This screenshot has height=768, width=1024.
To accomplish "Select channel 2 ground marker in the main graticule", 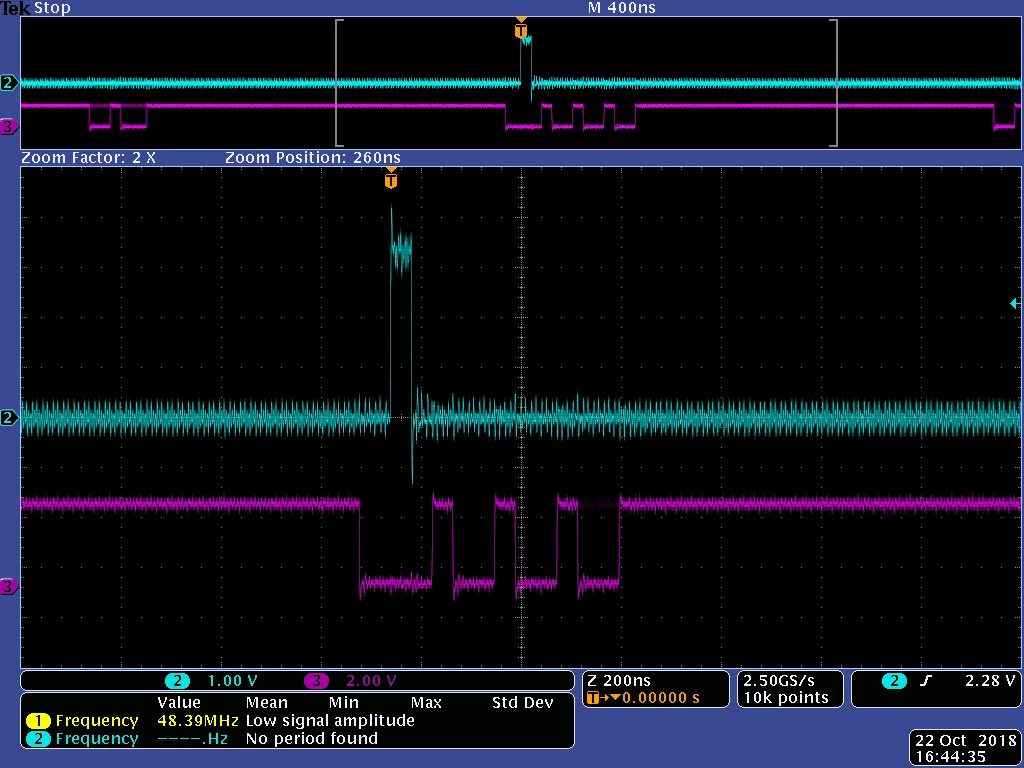I will (8, 417).
